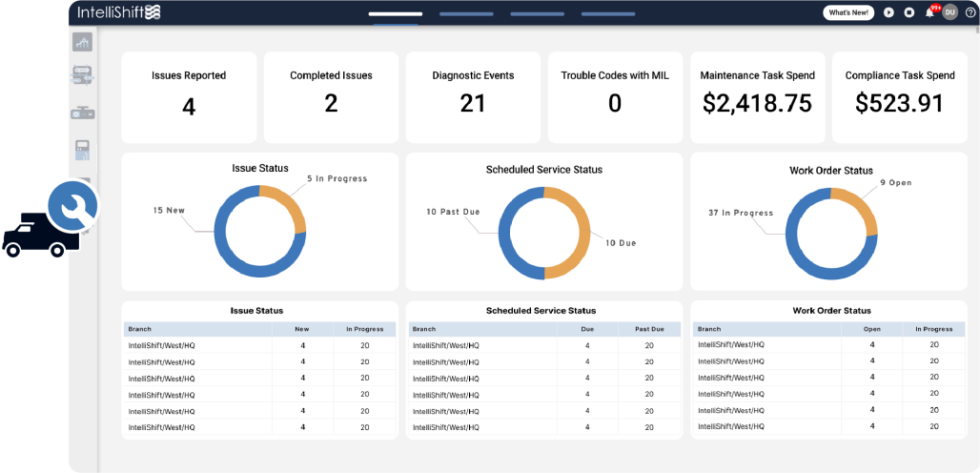Select the Diagnostic Events card
The height and width of the screenshot is (473, 980).
pos(473,97)
